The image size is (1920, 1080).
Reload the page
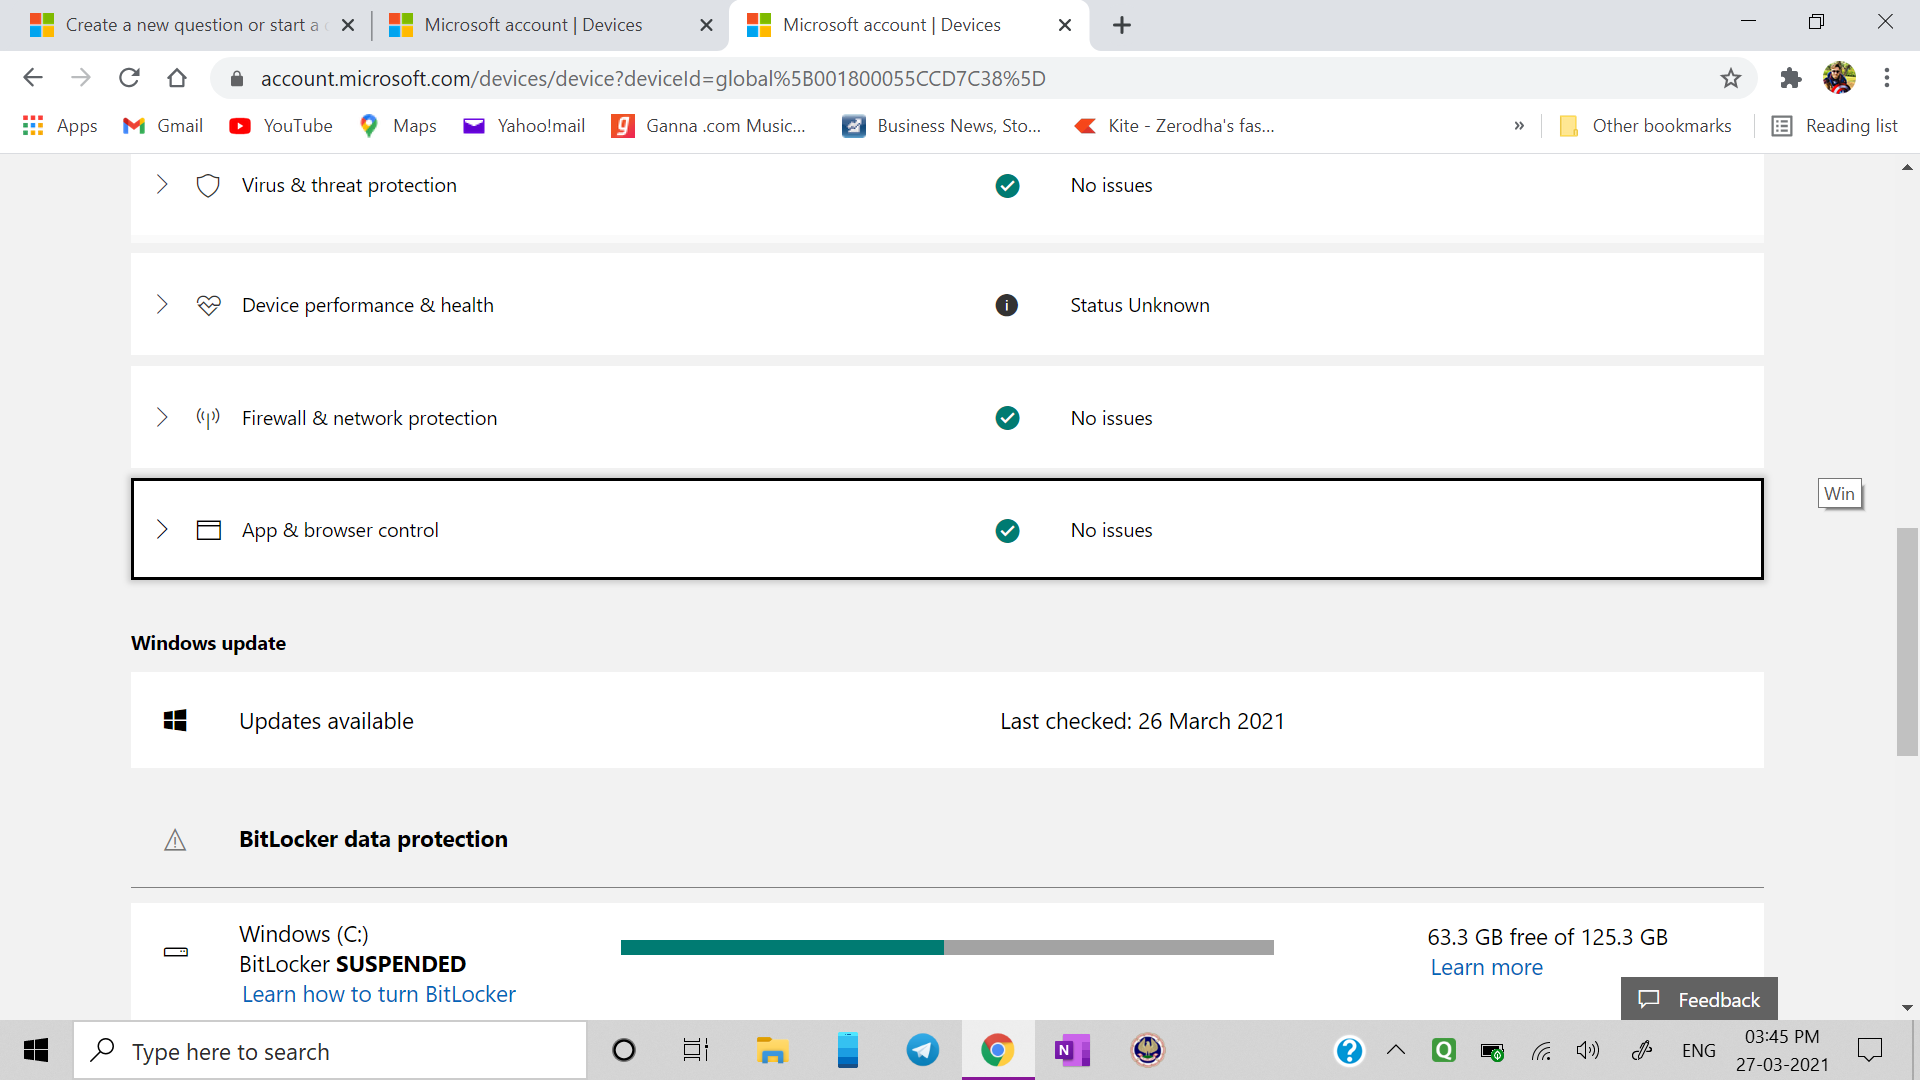(x=129, y=78)
